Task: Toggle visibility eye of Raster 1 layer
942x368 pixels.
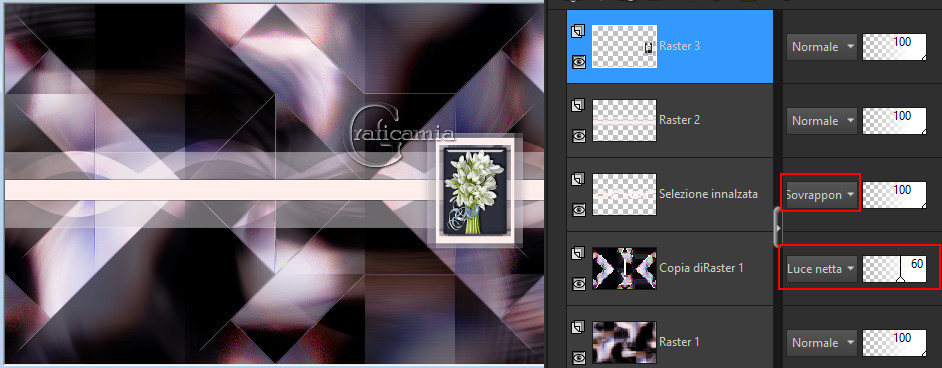Action: pyautogui.click(x=579, y=357)
